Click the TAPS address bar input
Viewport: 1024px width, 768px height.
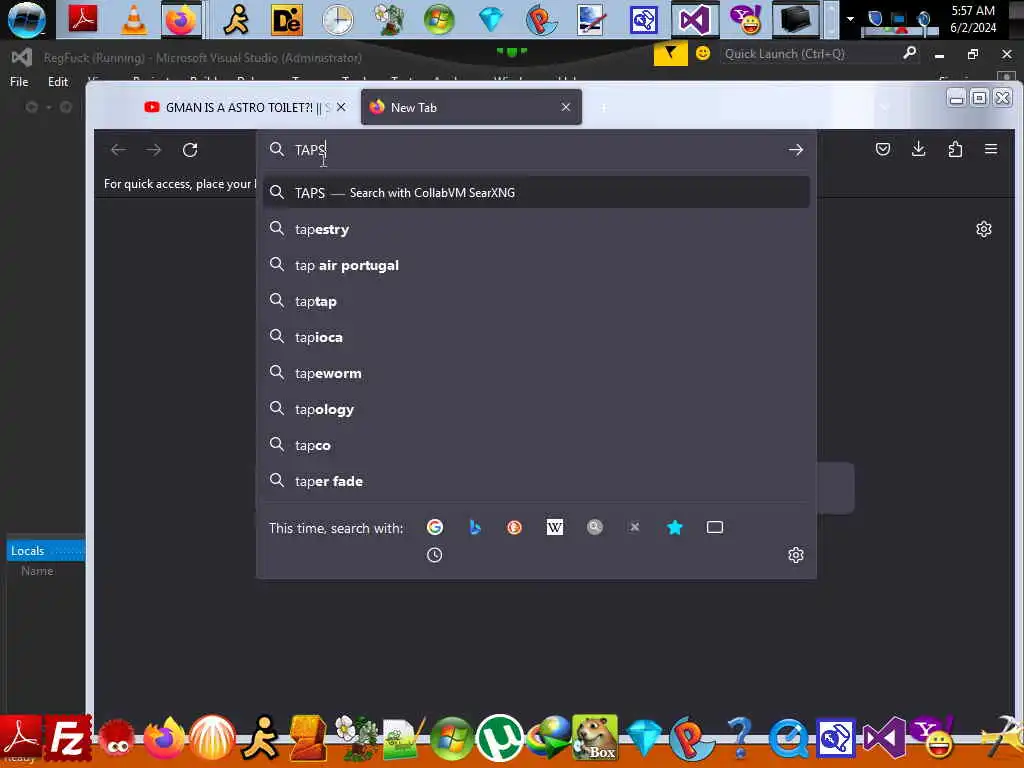(x=536, y=150)
